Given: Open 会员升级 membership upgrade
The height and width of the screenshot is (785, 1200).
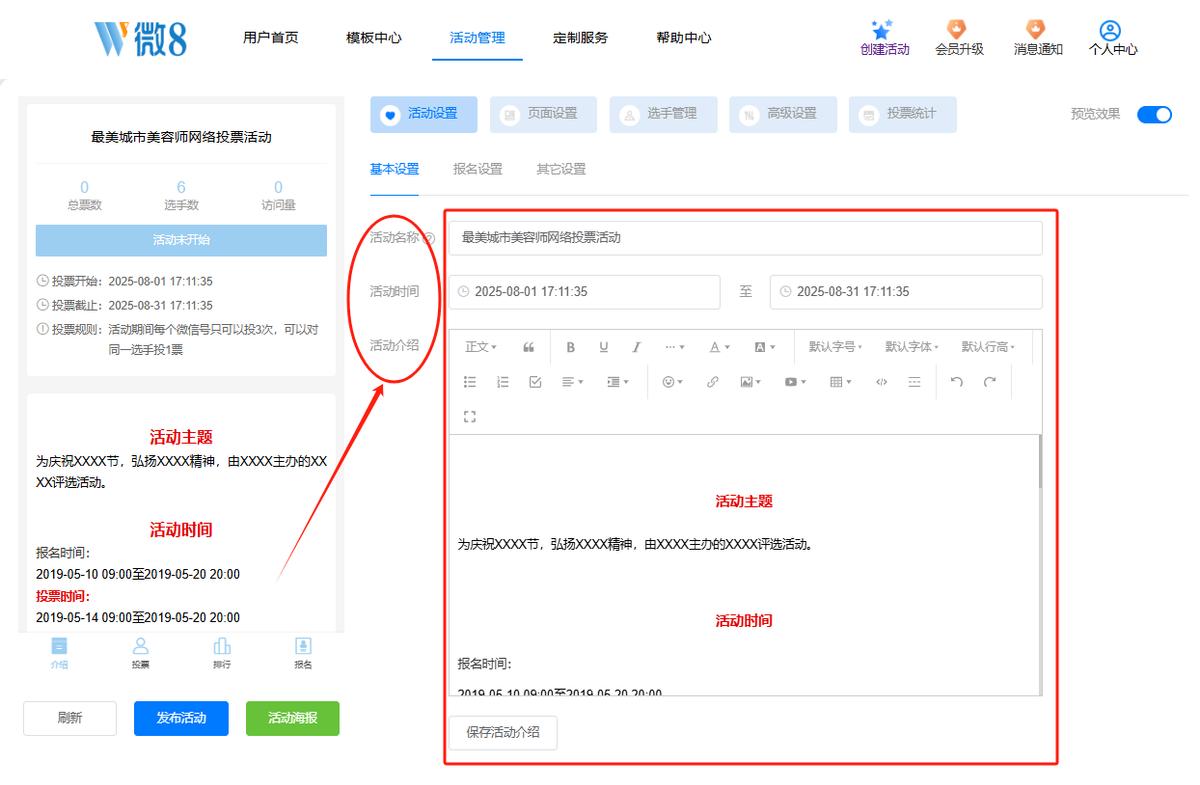Looking at the screenshot, I should (959, 38).
